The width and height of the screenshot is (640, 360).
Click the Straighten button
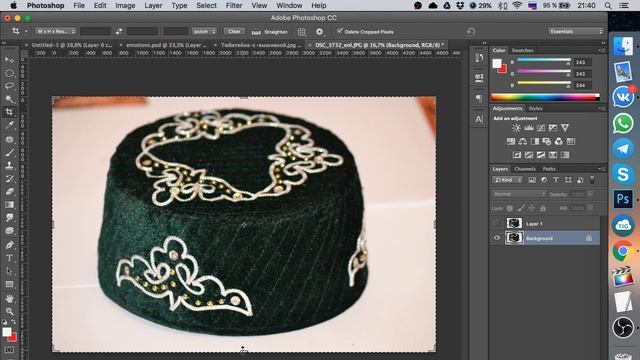pos(270,32)
